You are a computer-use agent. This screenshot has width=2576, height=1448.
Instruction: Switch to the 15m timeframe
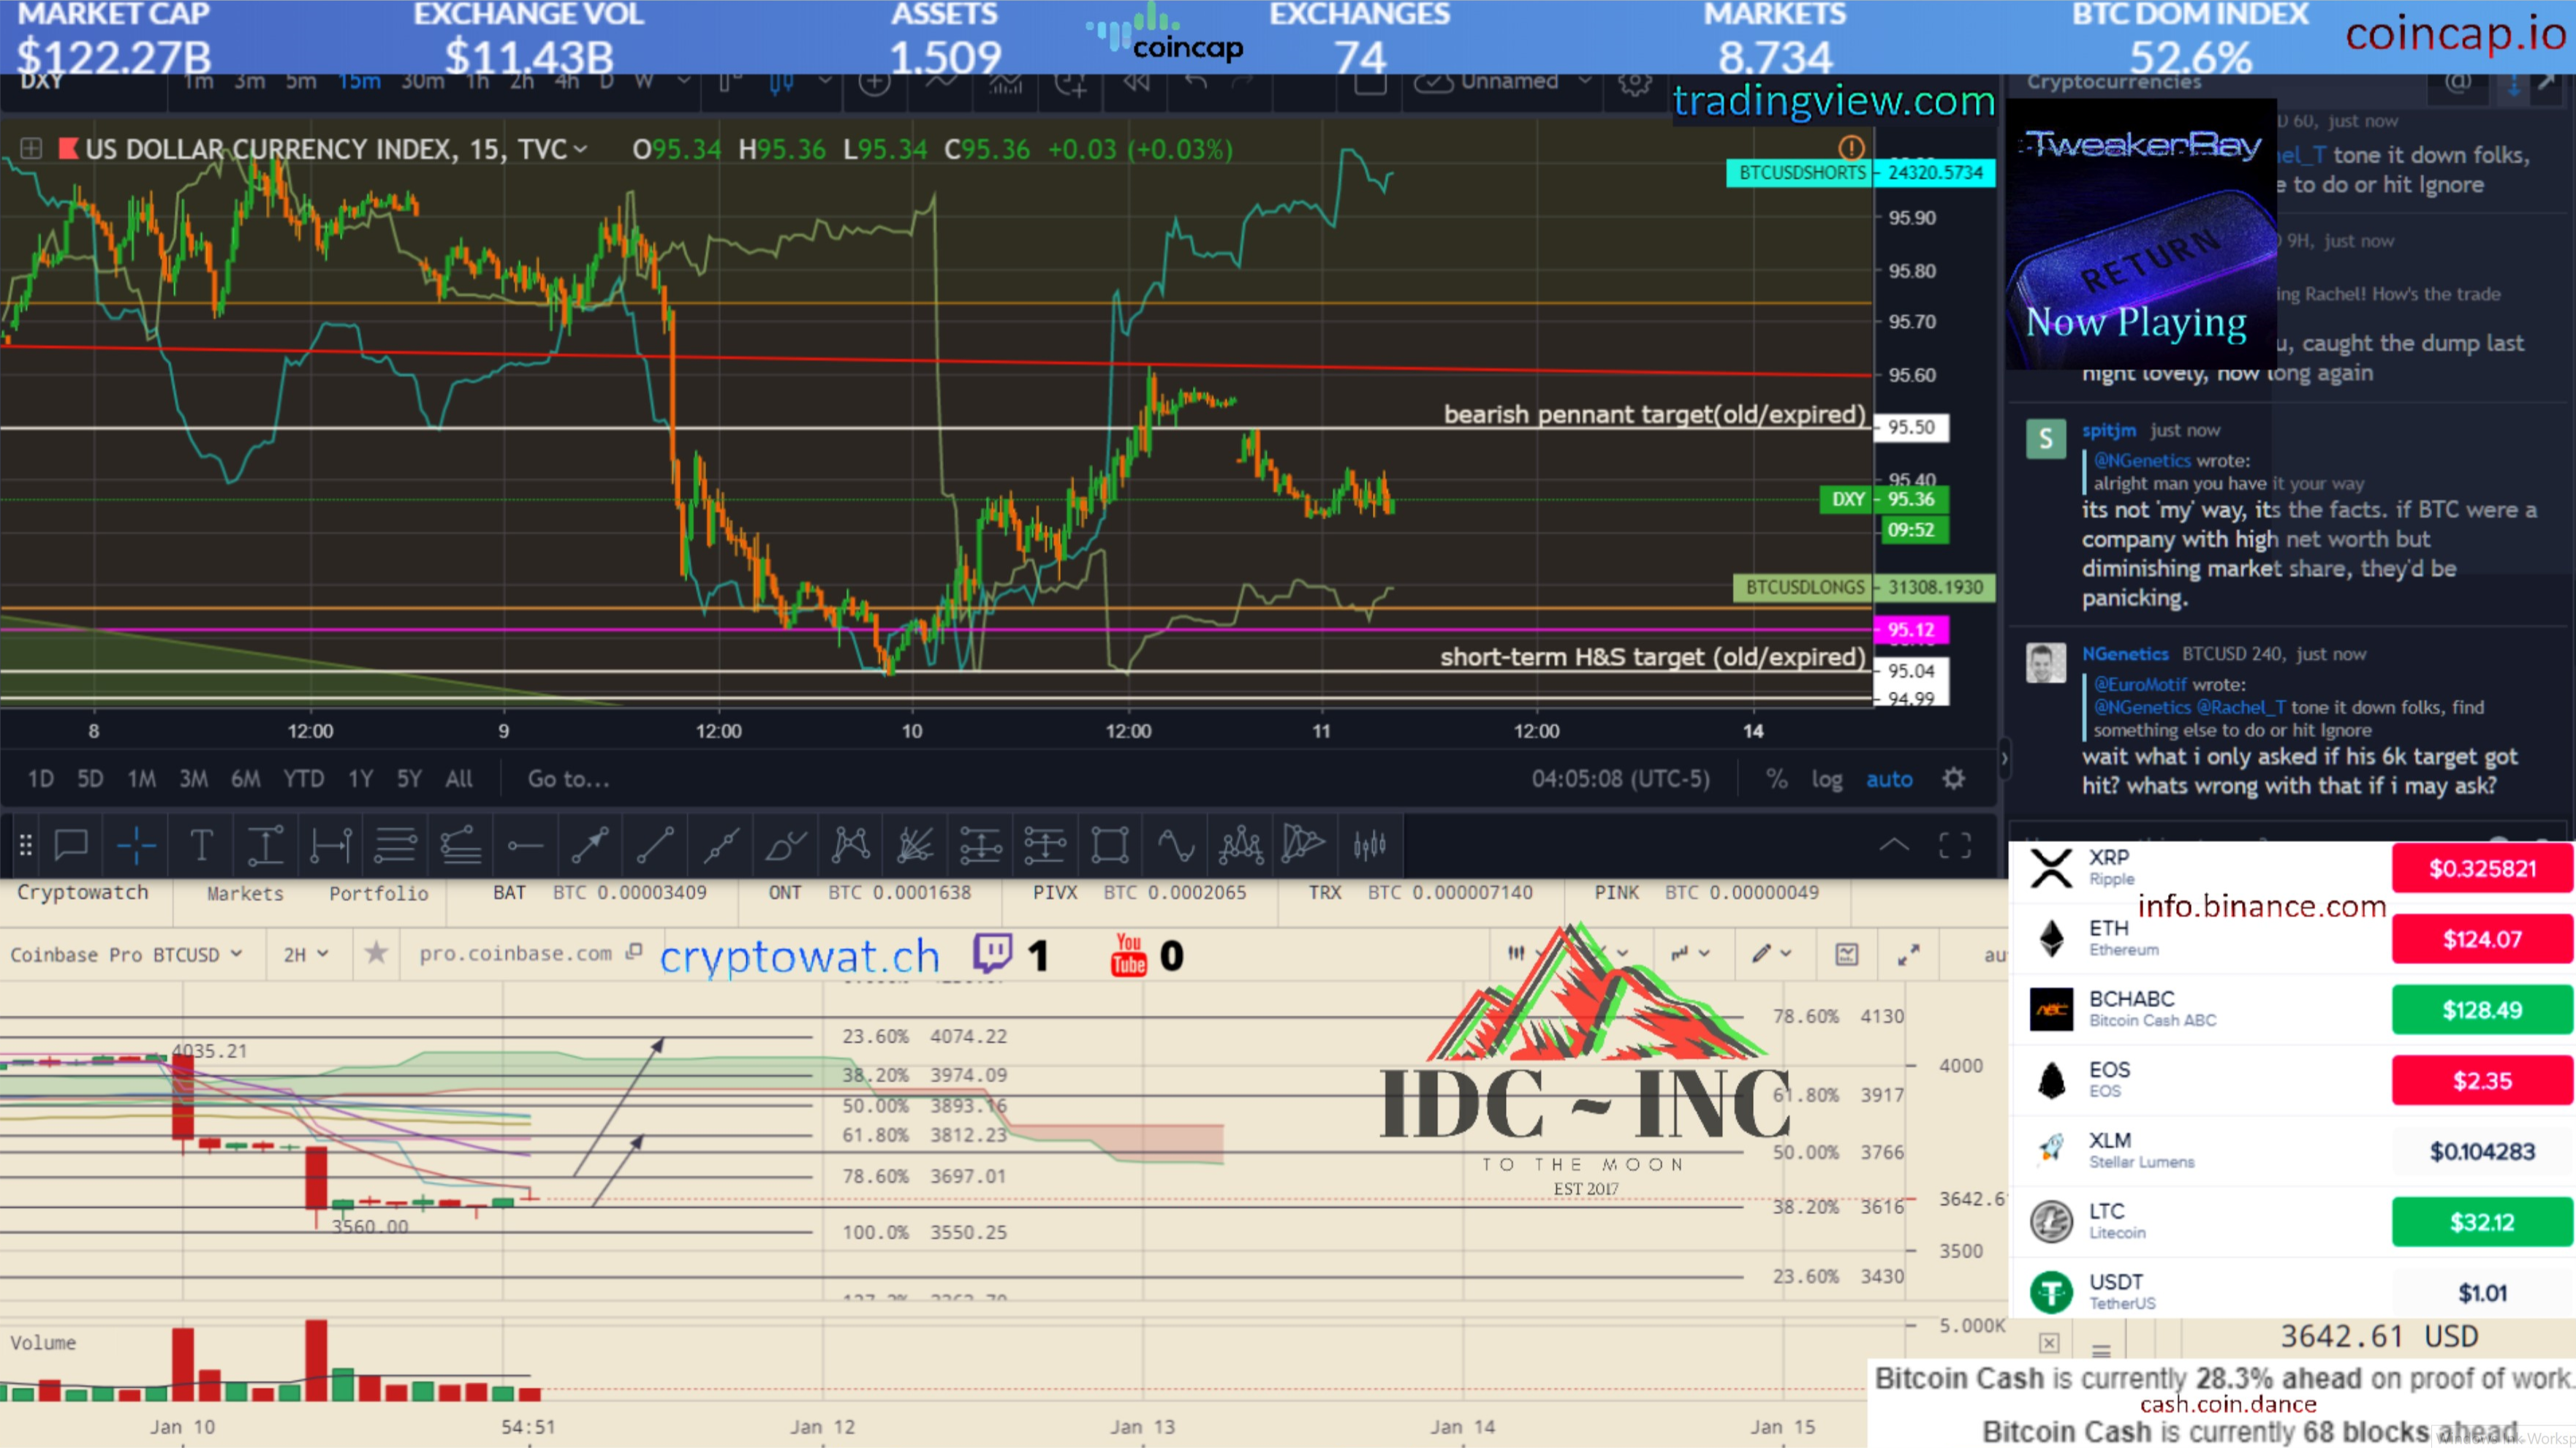359,82
